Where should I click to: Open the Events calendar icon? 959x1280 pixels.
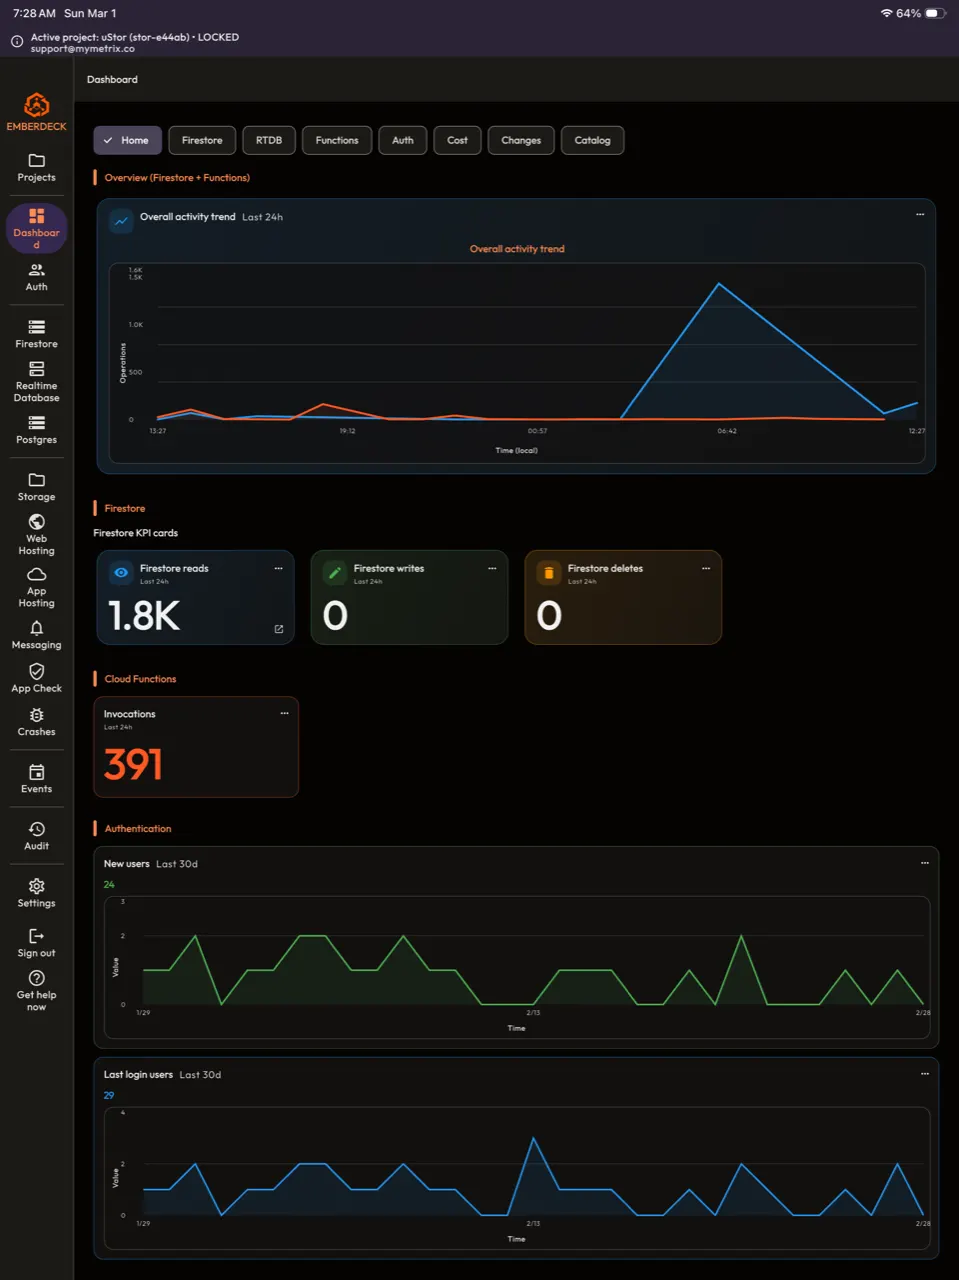pyautogui.click(x=36, y=773)
